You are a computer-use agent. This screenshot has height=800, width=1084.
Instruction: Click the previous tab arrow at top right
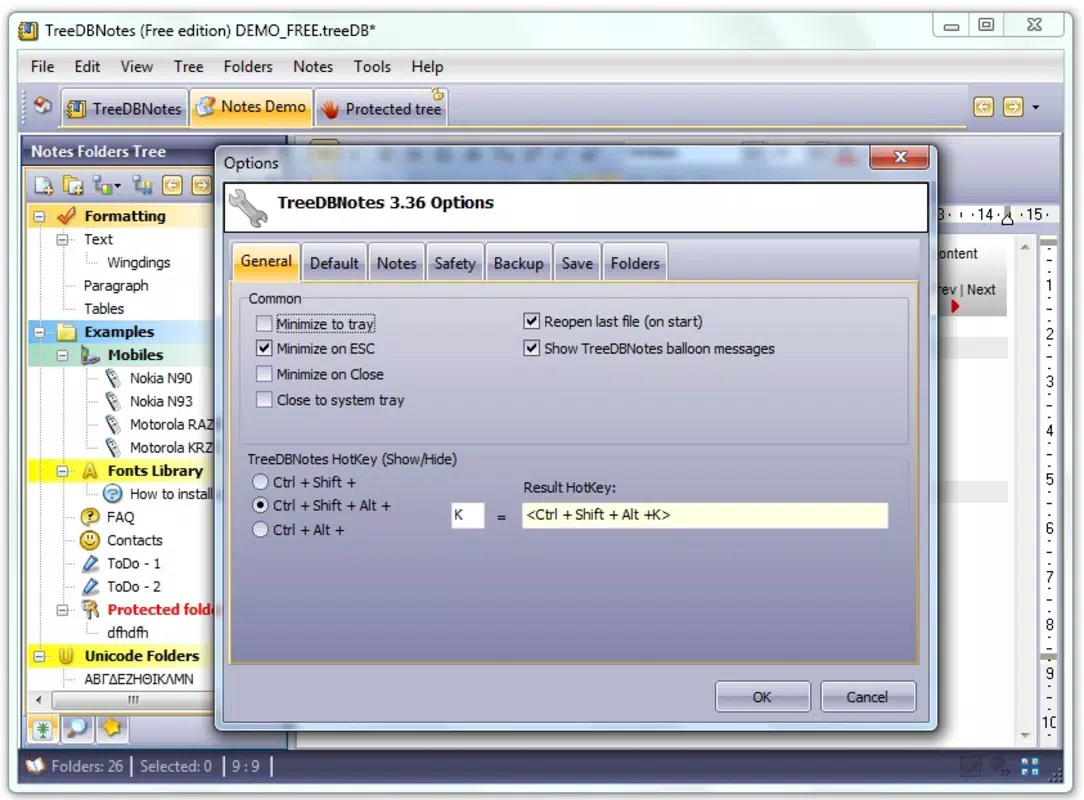(x=983, y=107)
